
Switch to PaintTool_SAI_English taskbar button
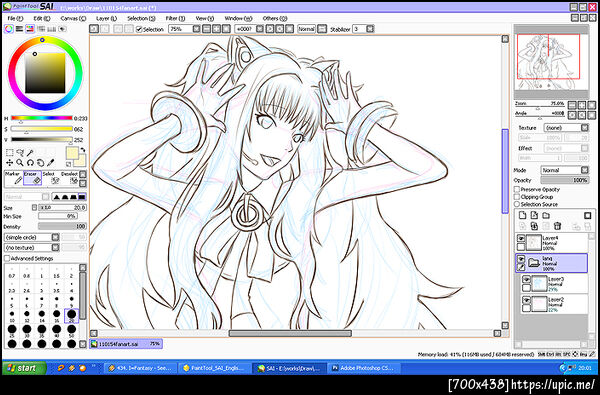(x=215, y=368)
